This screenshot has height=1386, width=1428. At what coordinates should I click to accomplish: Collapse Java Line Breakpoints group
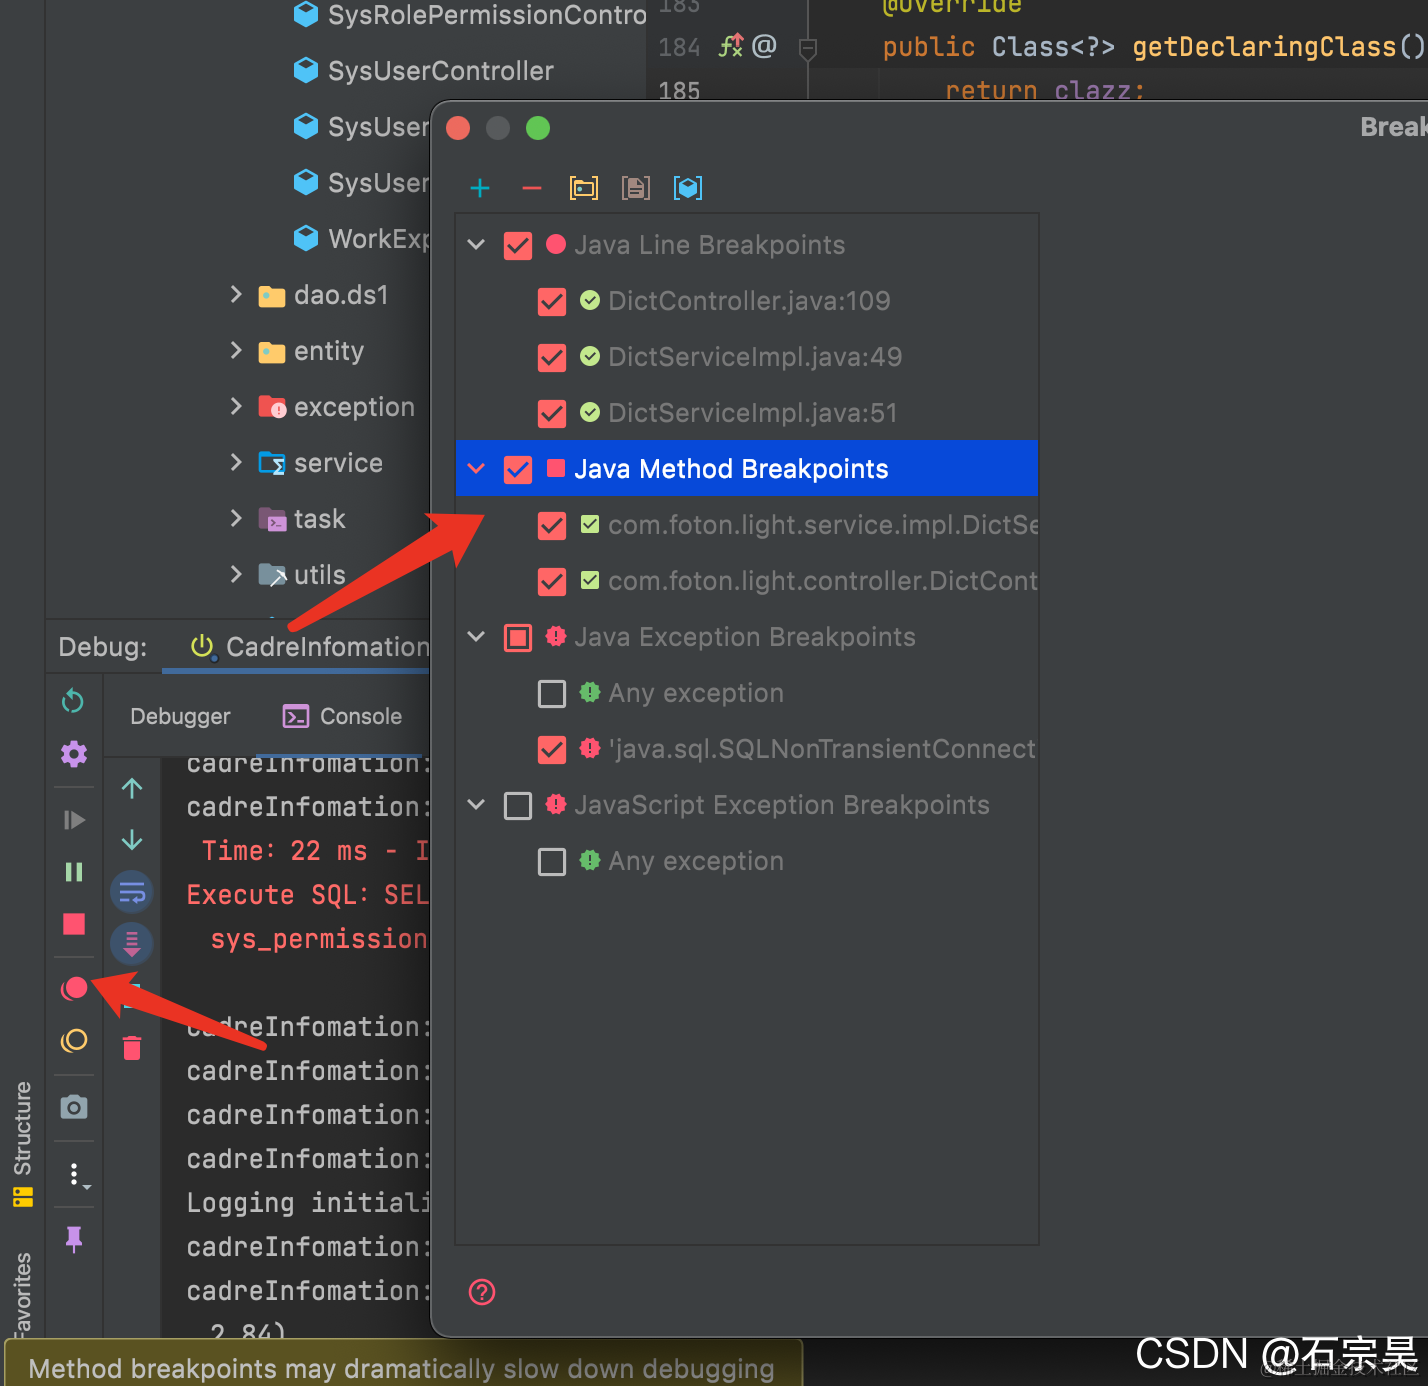(477, 244)
